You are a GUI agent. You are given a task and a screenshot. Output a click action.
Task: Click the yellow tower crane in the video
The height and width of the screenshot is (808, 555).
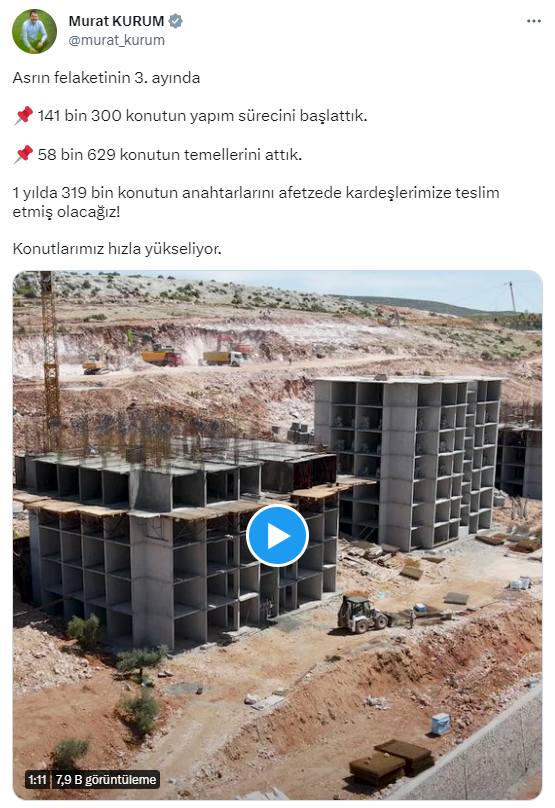click(x=50, y=356)
